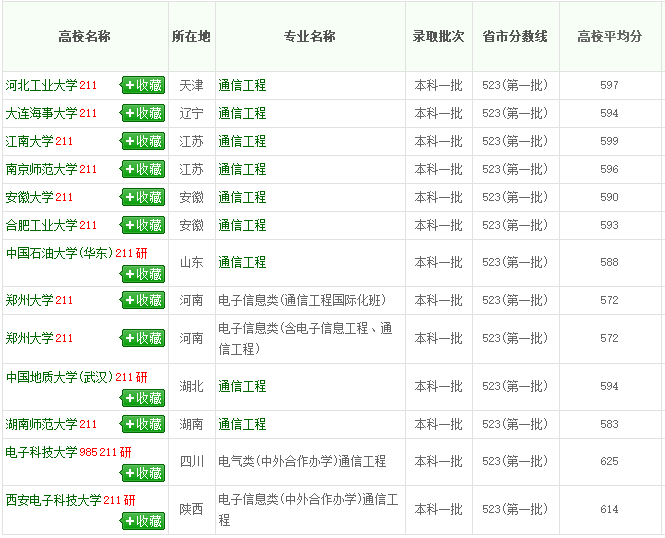The width and height of the screenshot is (665, 538).
Task: Click 收藏 button for 湖南师范大学
Action: (142, 424)
